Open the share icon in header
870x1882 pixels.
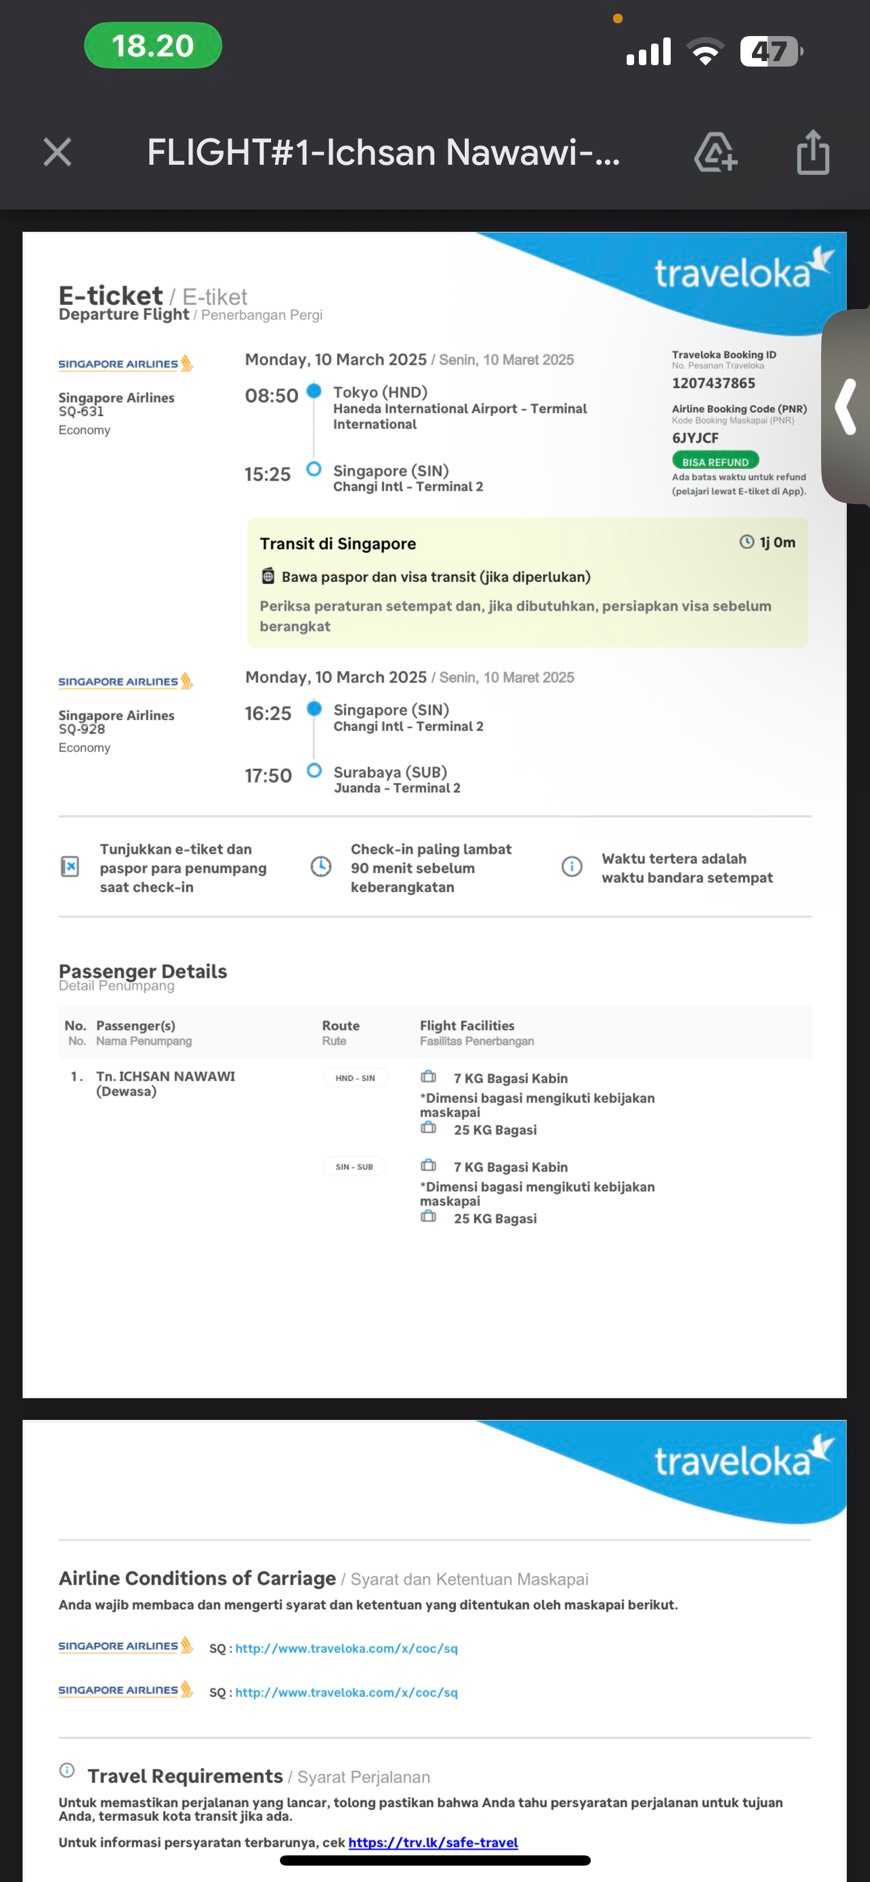coord(812,153)
